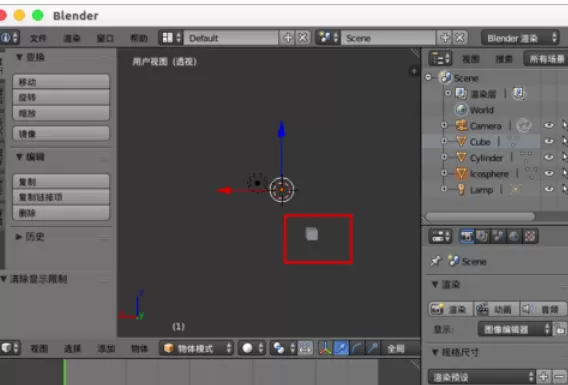Open the 物体模式 mode dropdown
The image size is (568, 385).
point(196,348)
